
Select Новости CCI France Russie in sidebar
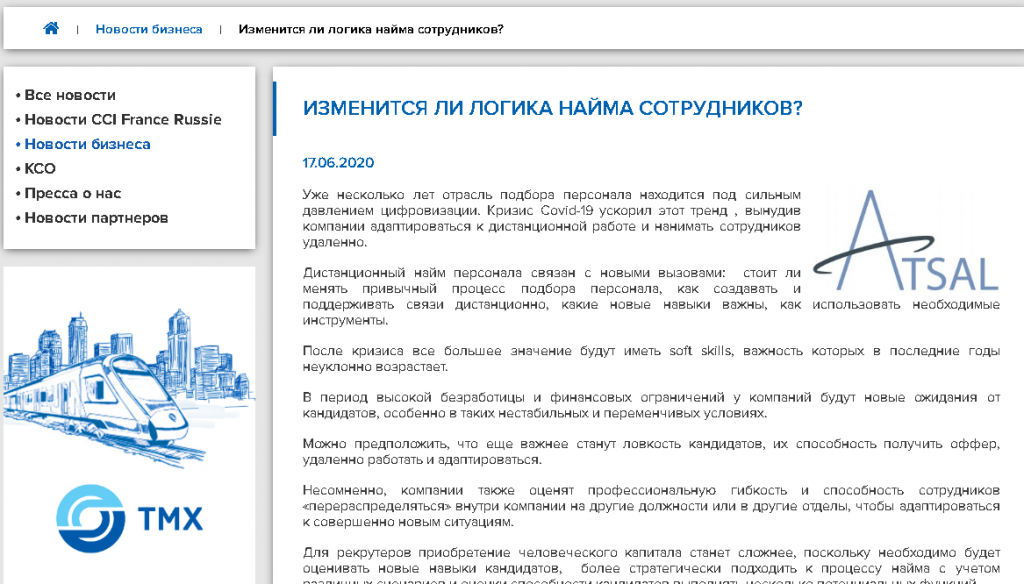(x=122, y=119)
